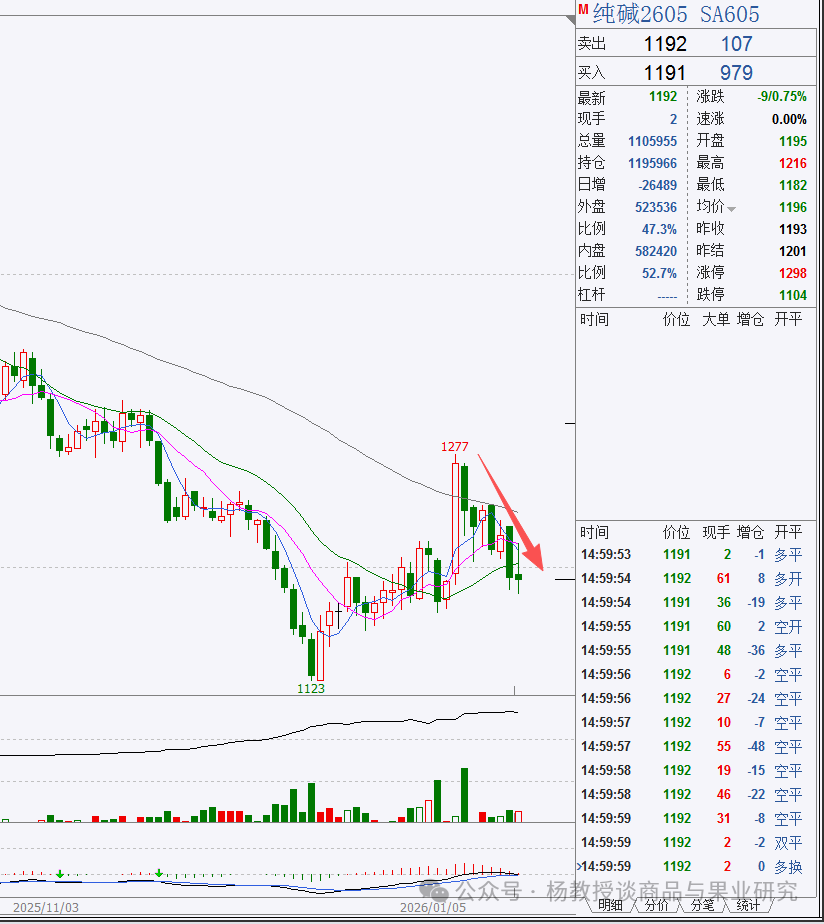Select the 买入 price 1191
824x924 pixels.
[x=664, y=73]
